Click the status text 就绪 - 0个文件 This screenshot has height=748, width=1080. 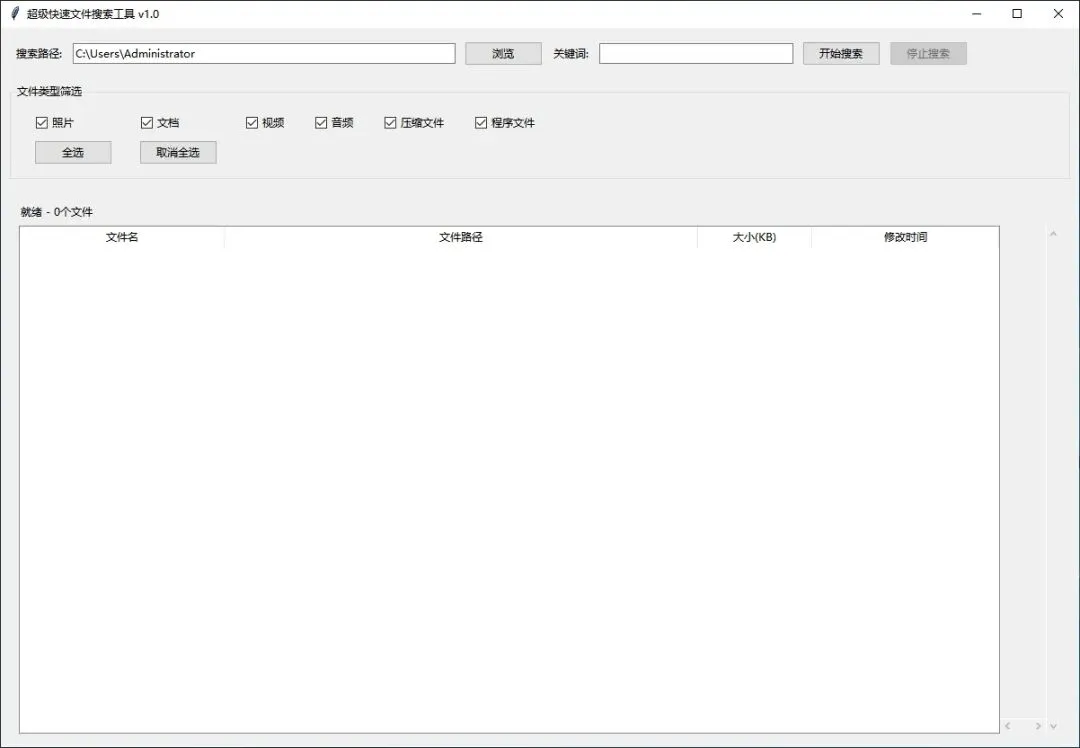tap(56, 212)
